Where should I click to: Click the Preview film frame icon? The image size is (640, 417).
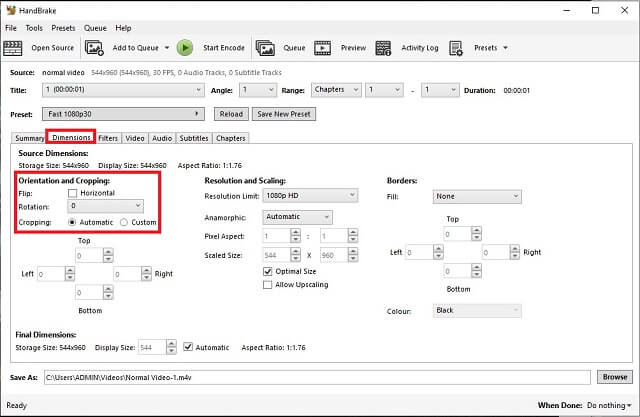(x=322, y=48)
